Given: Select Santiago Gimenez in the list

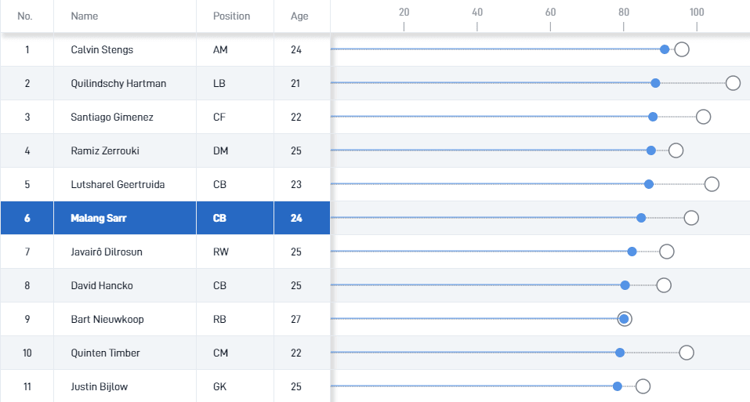Looking at the screenshot, I should [x=112, y=117].
